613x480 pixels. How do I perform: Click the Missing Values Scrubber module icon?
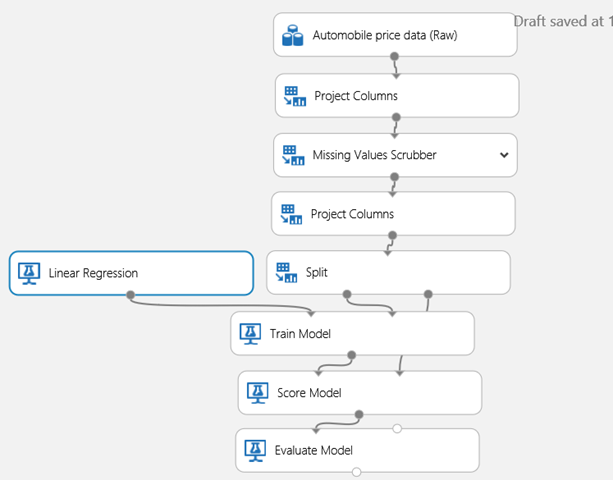293,155
